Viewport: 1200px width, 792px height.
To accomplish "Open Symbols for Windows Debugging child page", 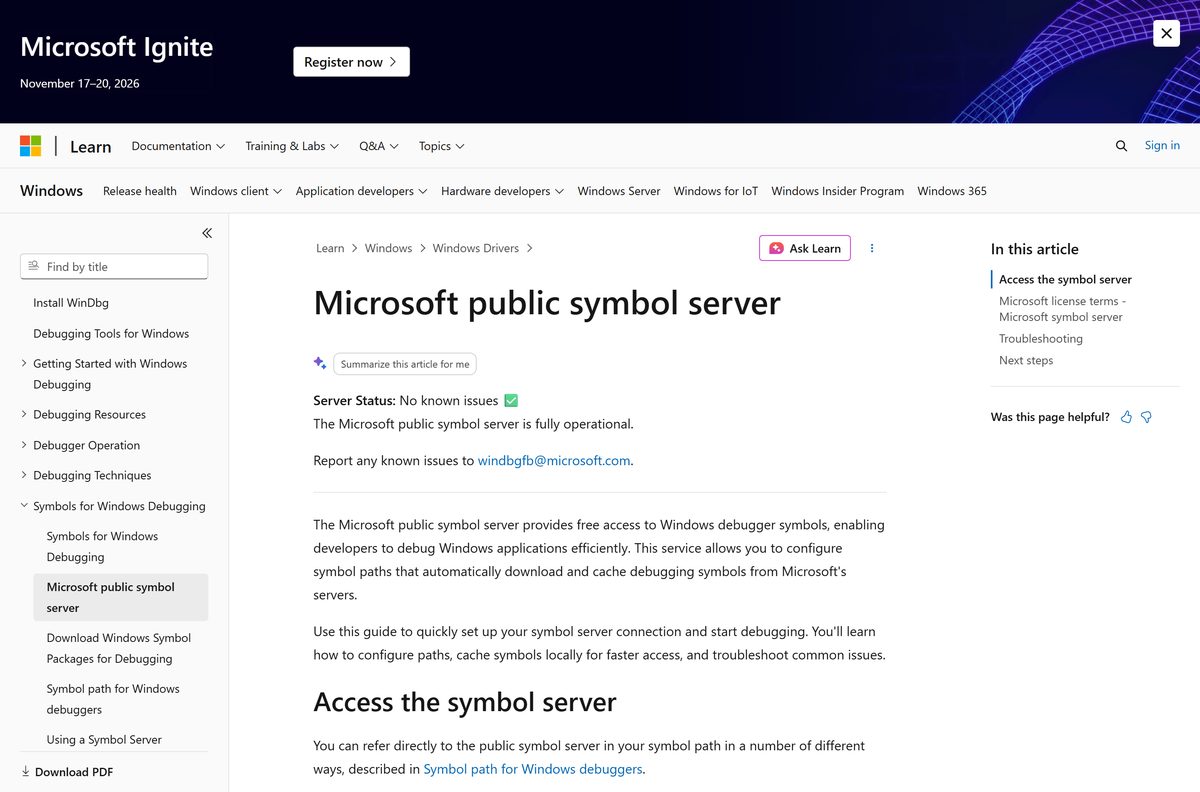I will coord(102,546).
